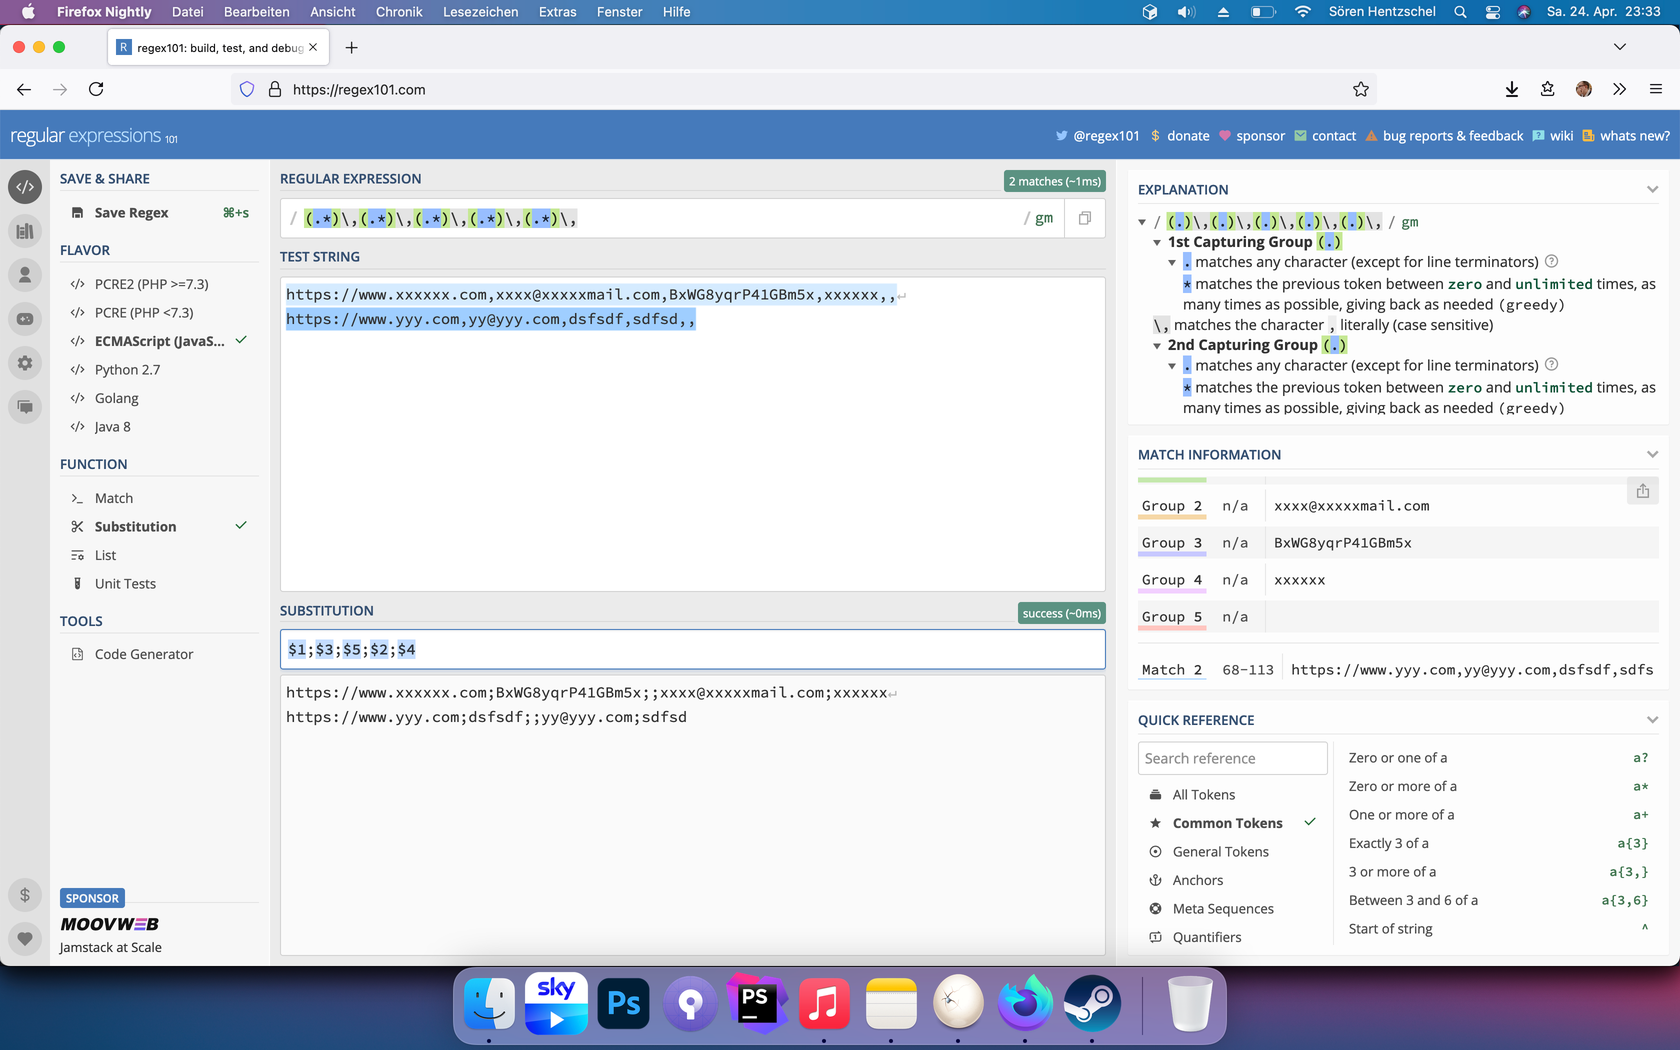Open the account sidebar icon
The width and height of the screenshot is (1680, 1050).
[x=25, y=275]
